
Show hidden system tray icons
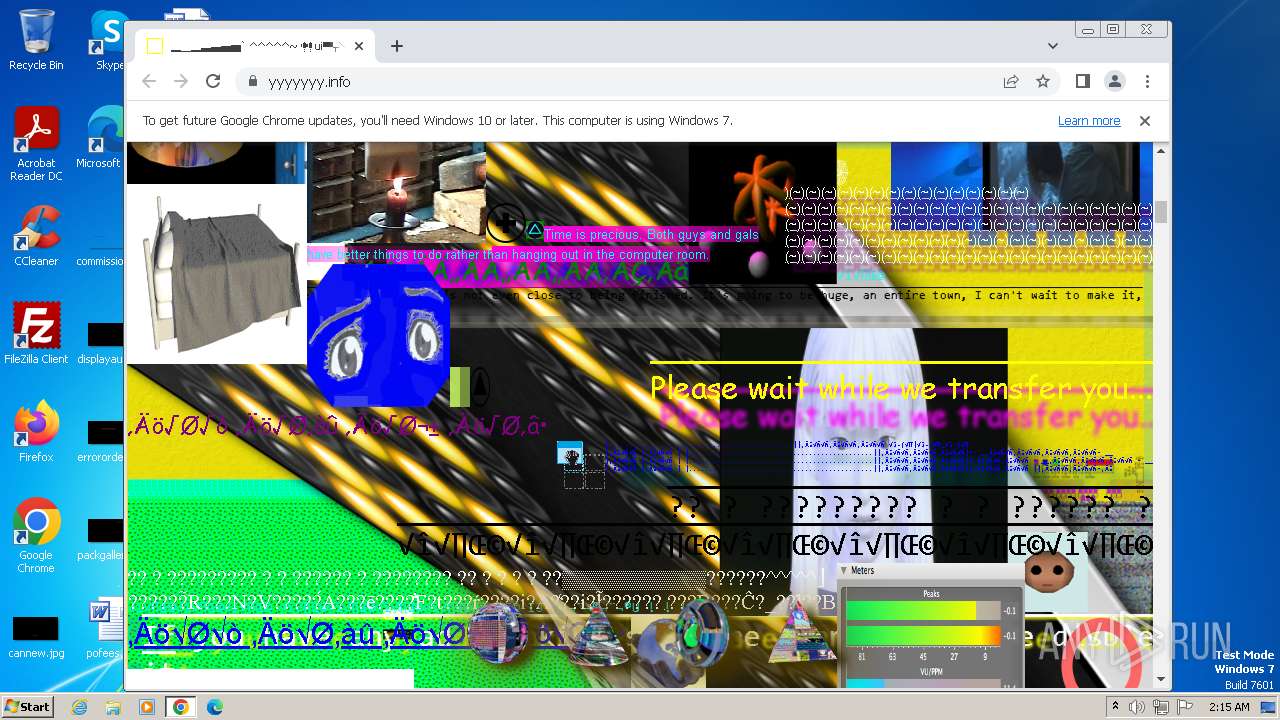[1115, 707]
